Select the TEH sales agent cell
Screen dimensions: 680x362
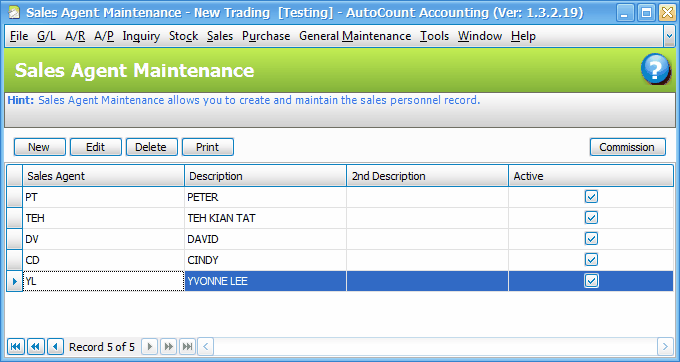[x=103, y=218]
